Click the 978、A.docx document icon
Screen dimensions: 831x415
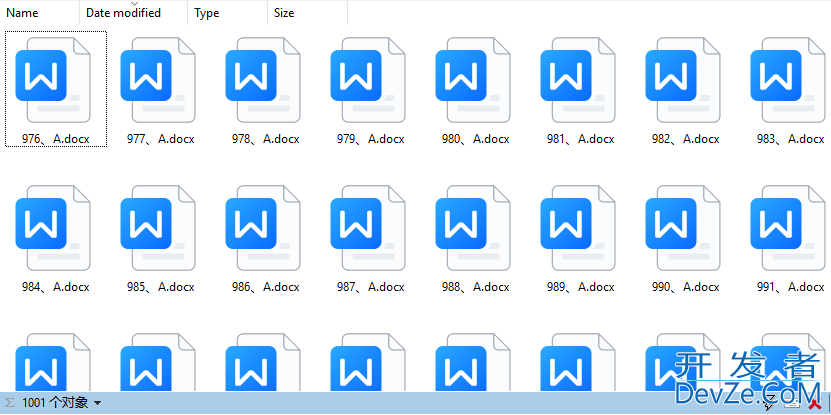click(x=263, y=80)
